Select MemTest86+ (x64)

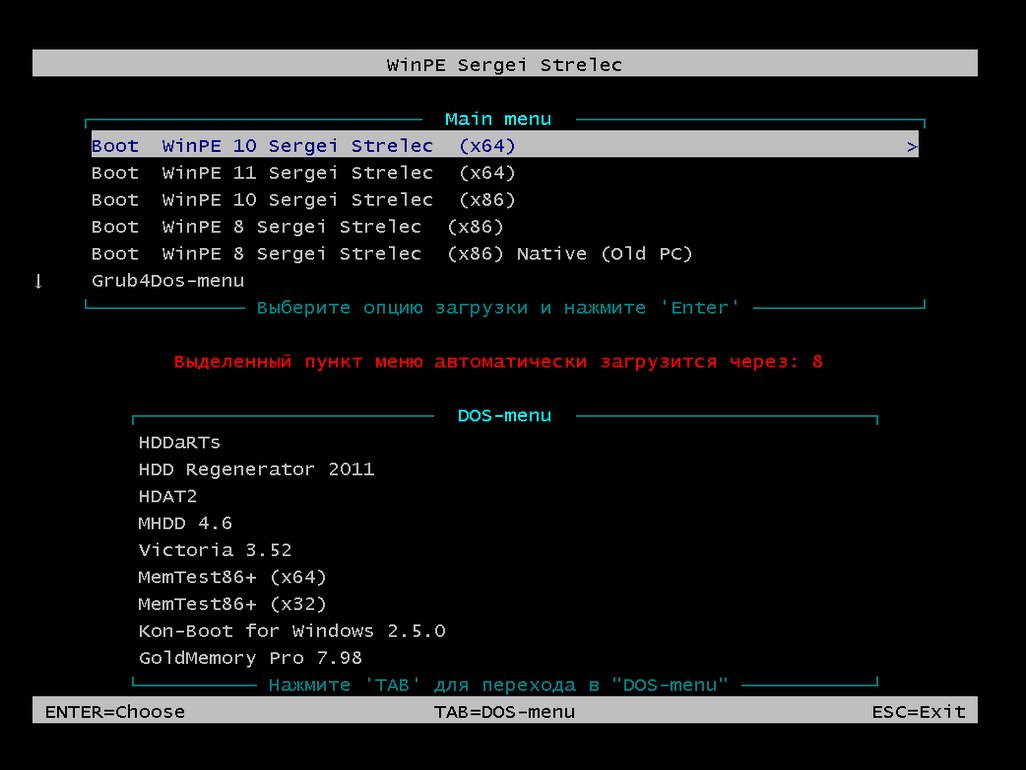coord(232,576)
